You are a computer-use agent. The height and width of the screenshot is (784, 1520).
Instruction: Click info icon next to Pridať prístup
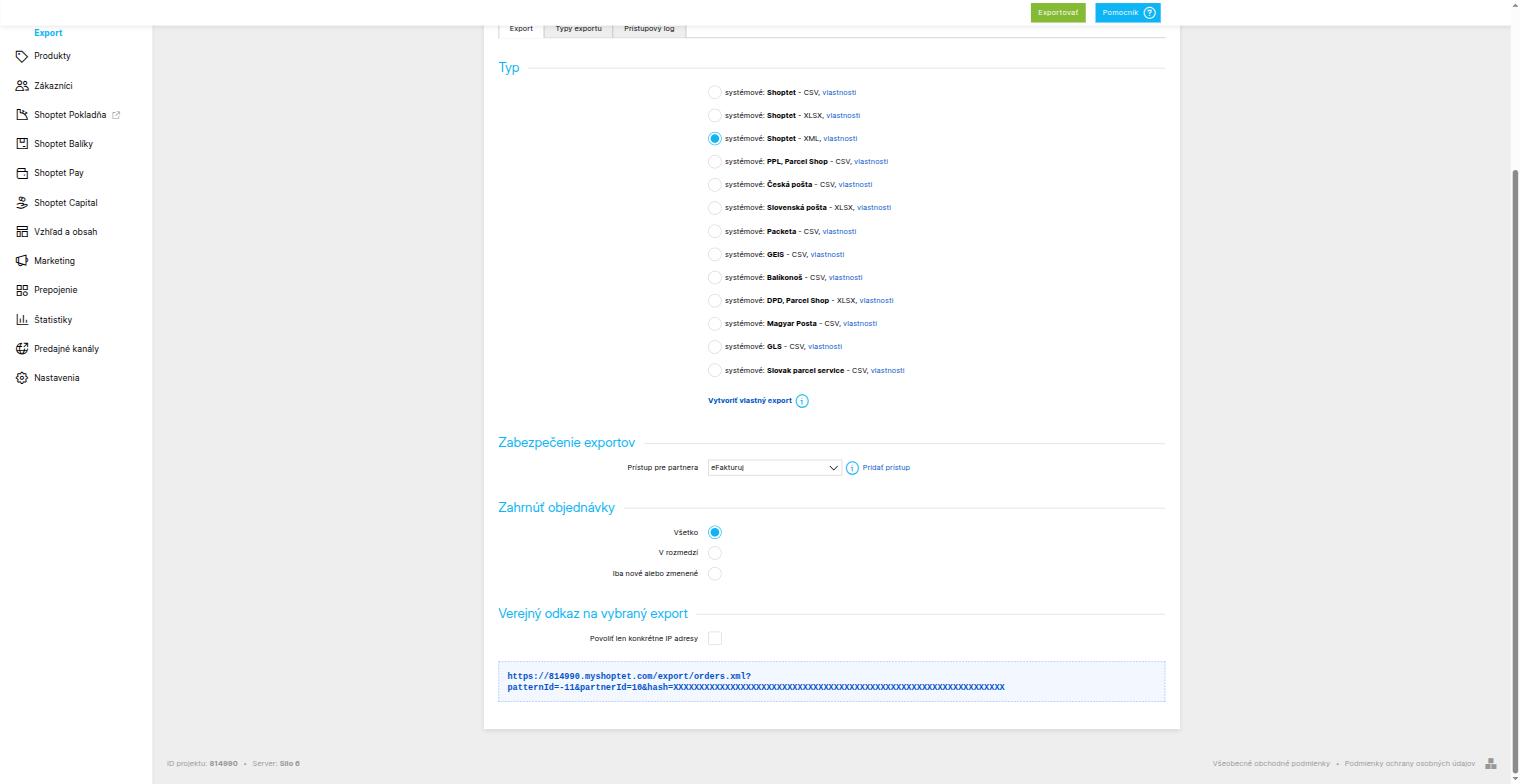(x=852, y=468)
